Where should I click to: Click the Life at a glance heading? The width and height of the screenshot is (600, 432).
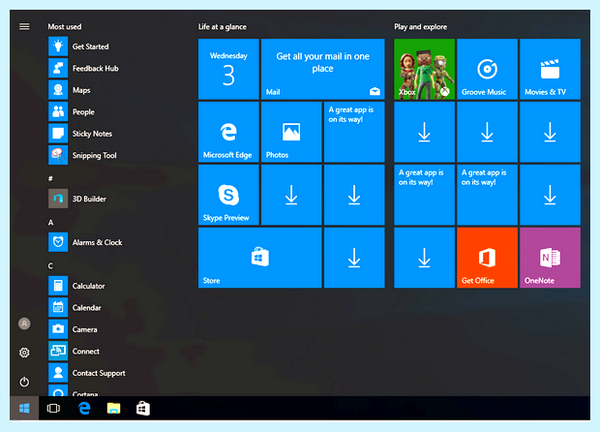pyautogui.click(x=222, y=26)
